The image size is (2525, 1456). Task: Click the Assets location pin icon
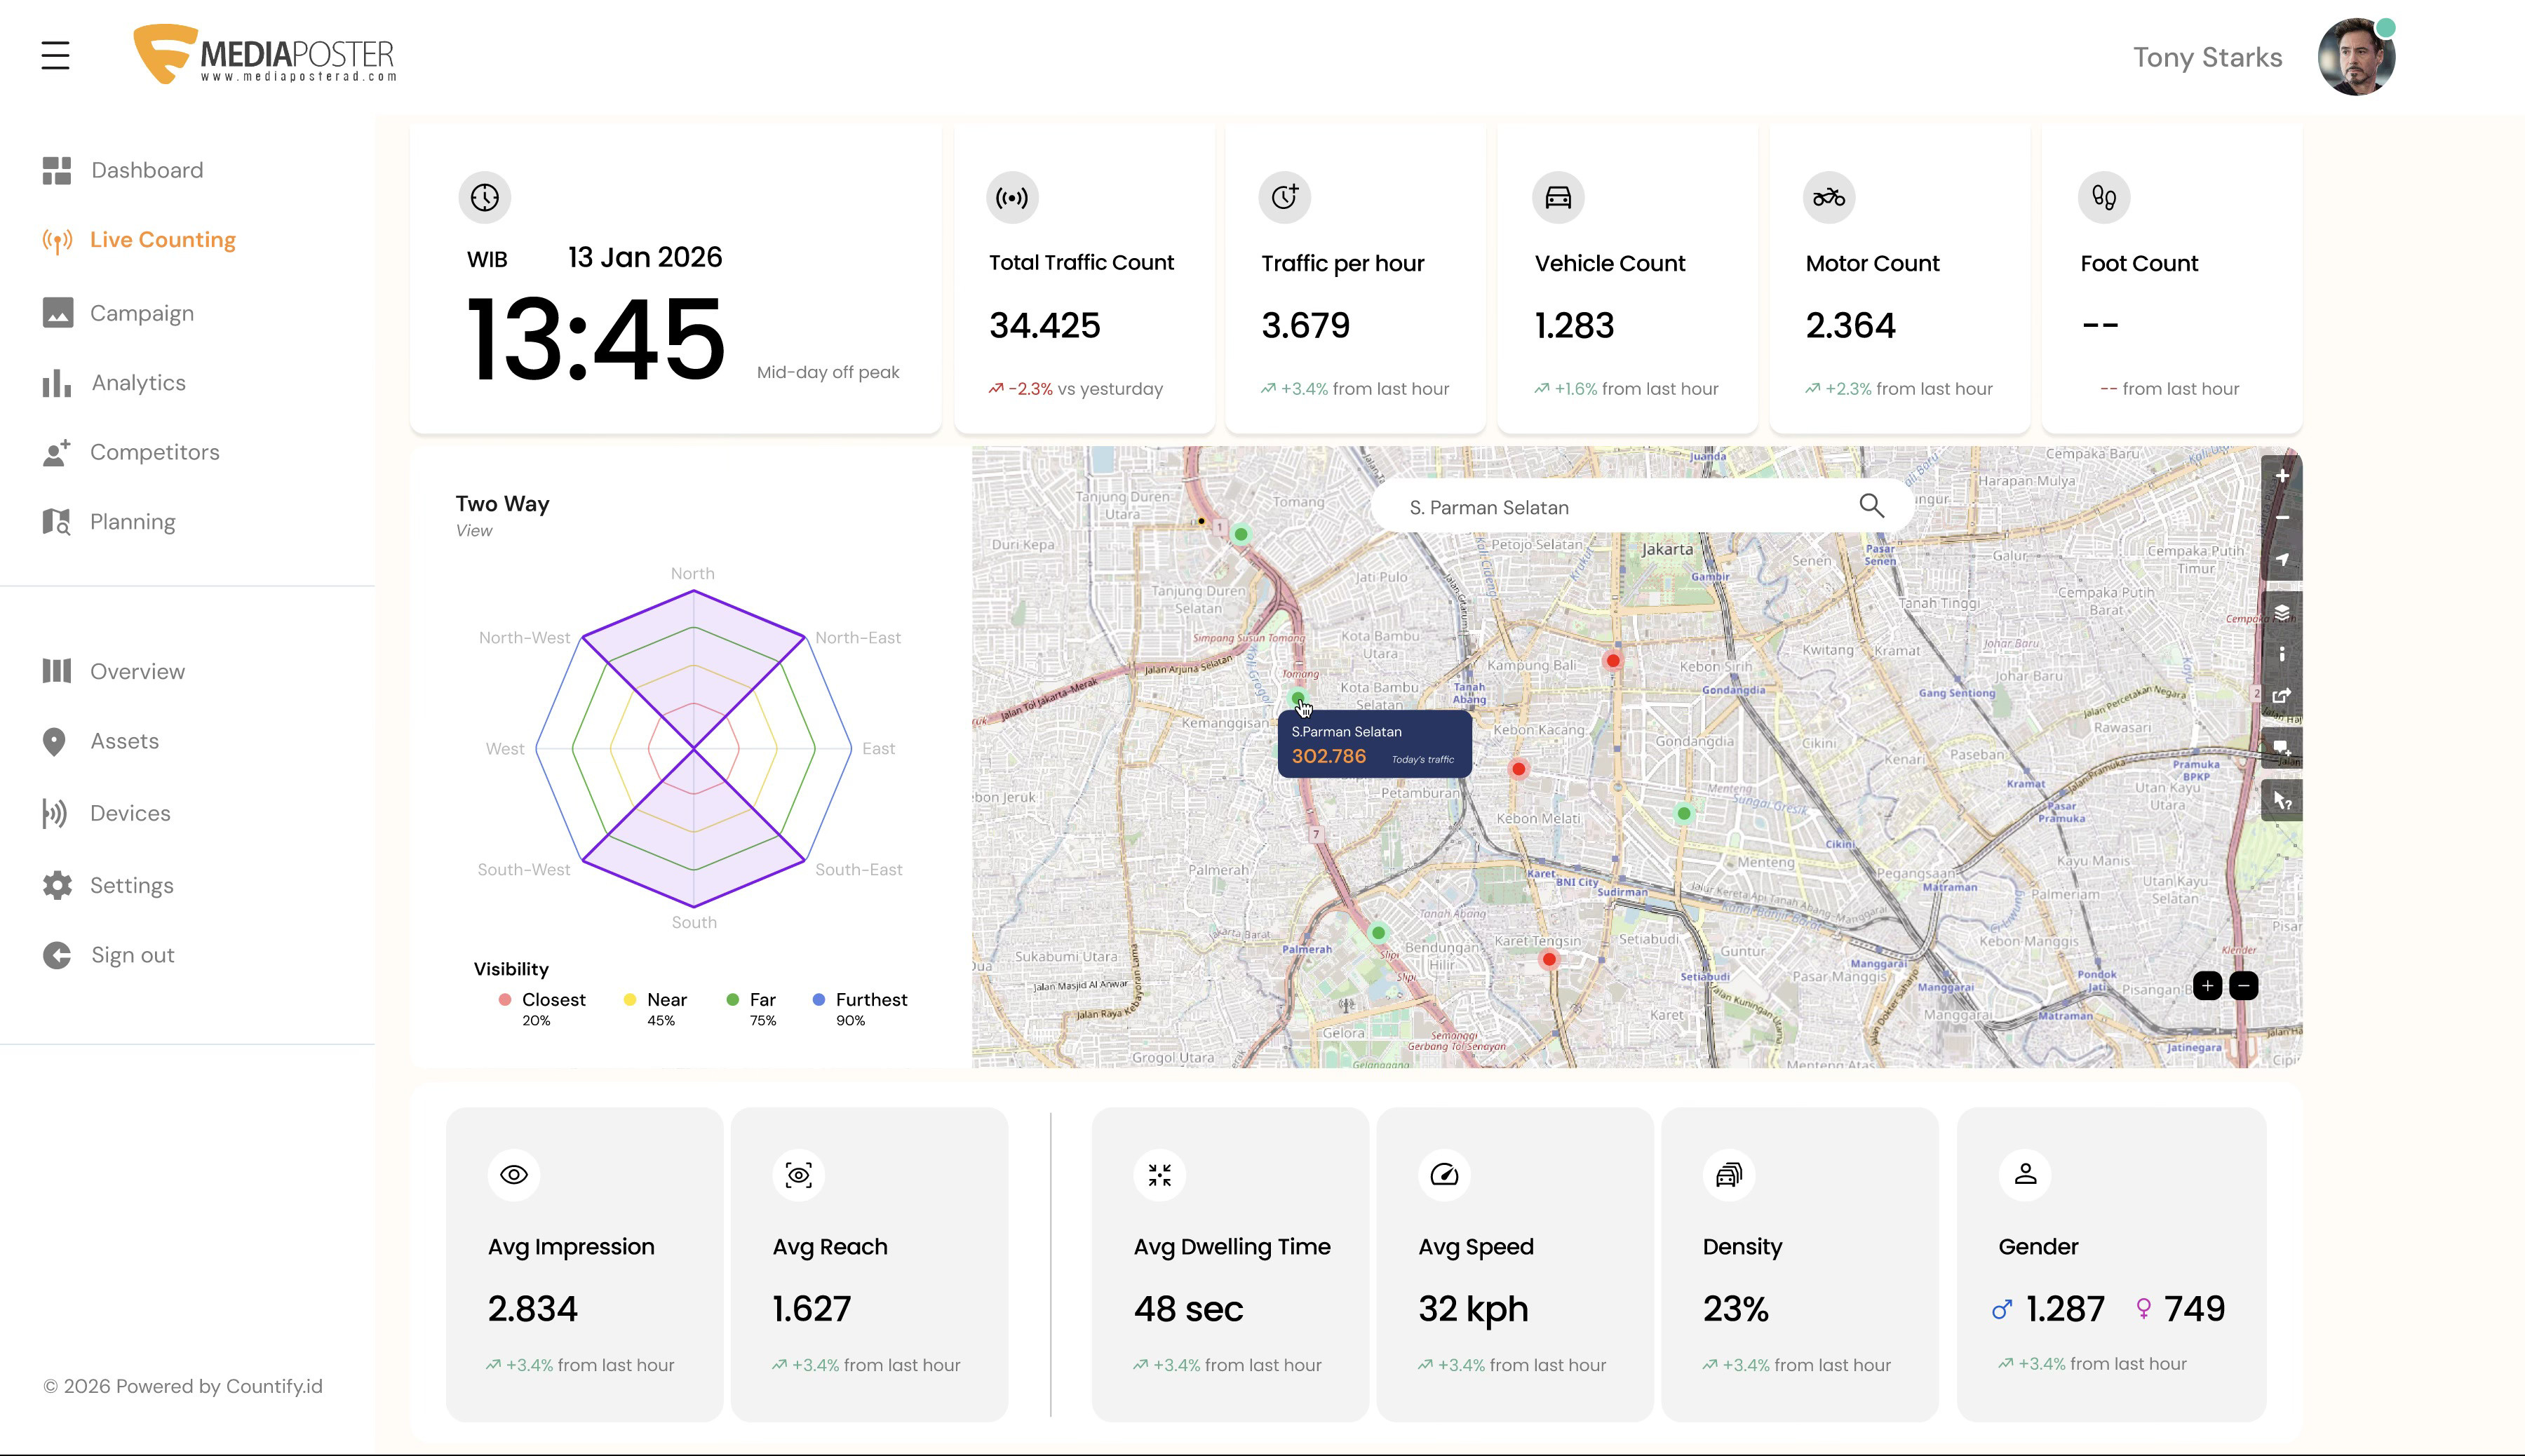(54, 742)
